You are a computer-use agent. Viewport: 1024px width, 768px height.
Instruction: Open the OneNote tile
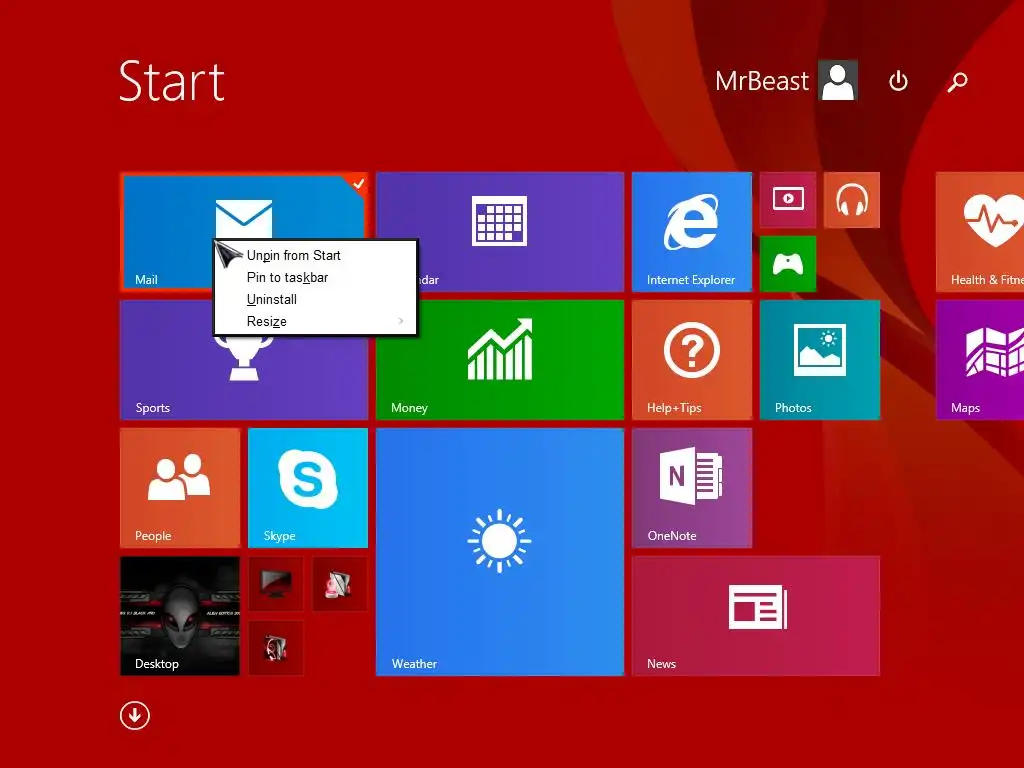(x=692, y=488)
